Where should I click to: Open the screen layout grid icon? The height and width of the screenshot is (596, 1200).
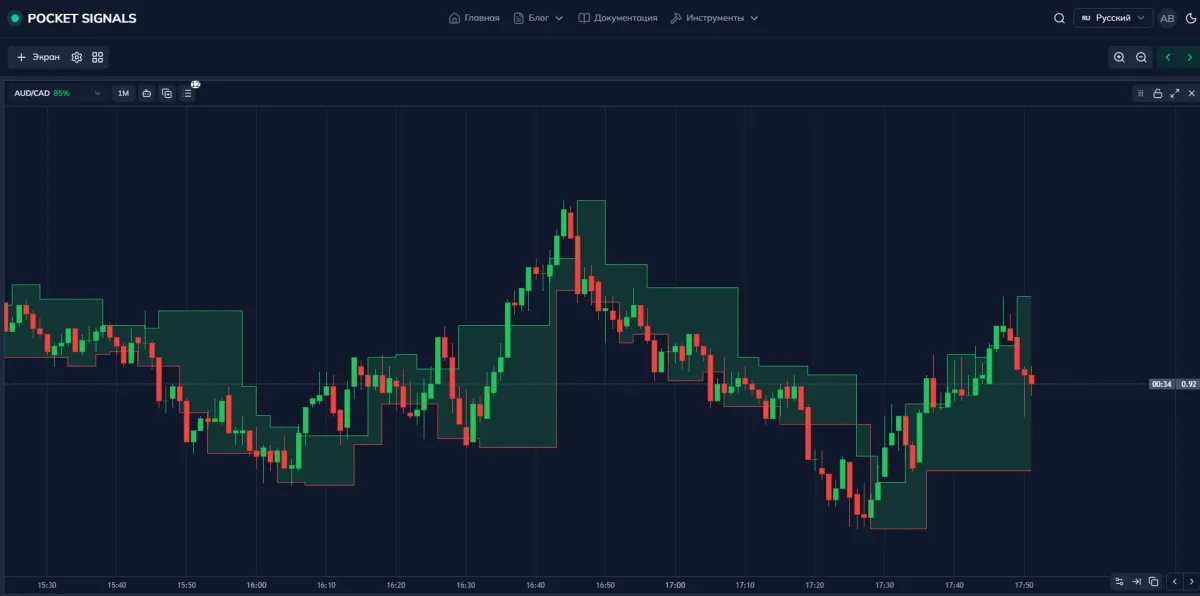[96, 57]
